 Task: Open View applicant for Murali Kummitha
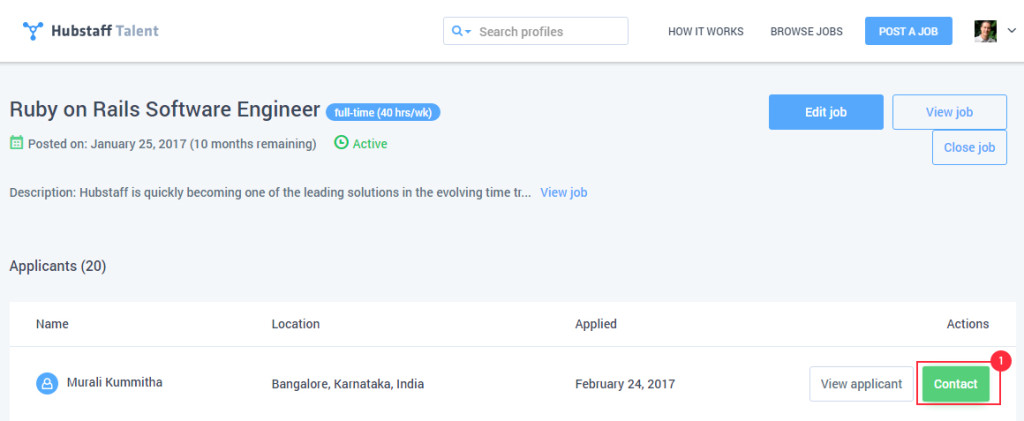click(x=860, y=384)
